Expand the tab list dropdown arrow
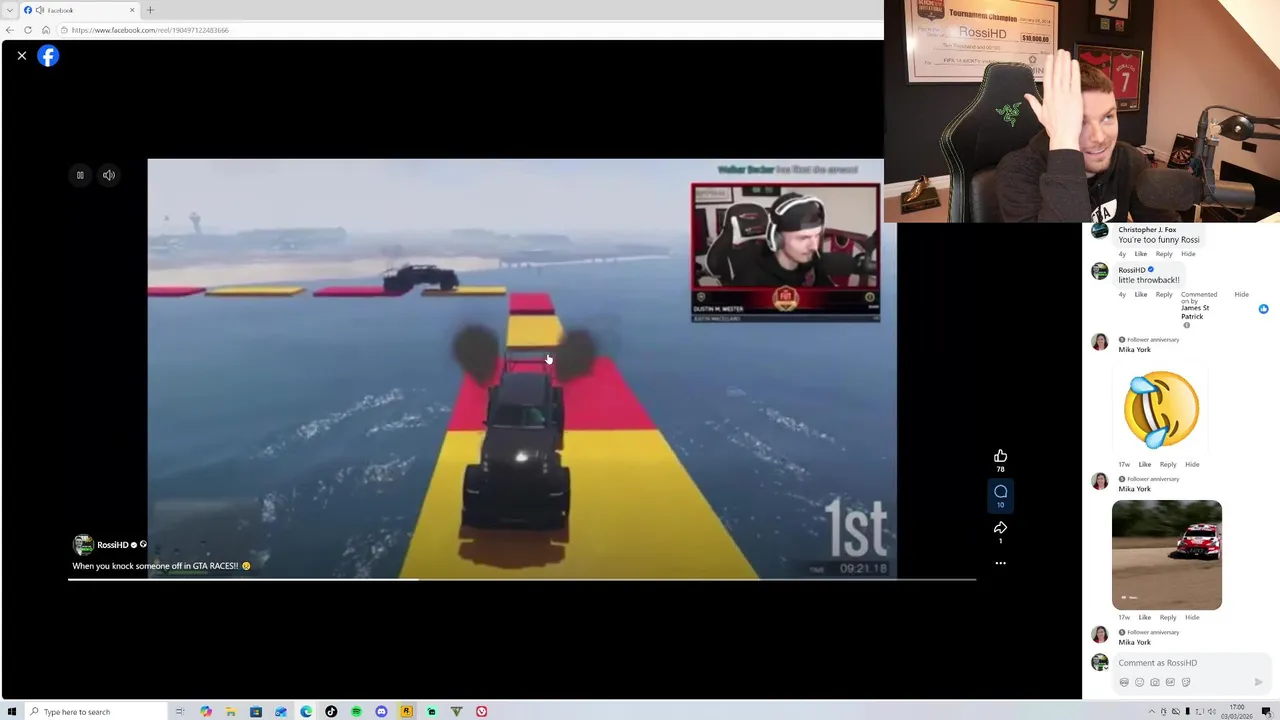The width and height of the screenshot is (1280, 720). coord(9,10)
